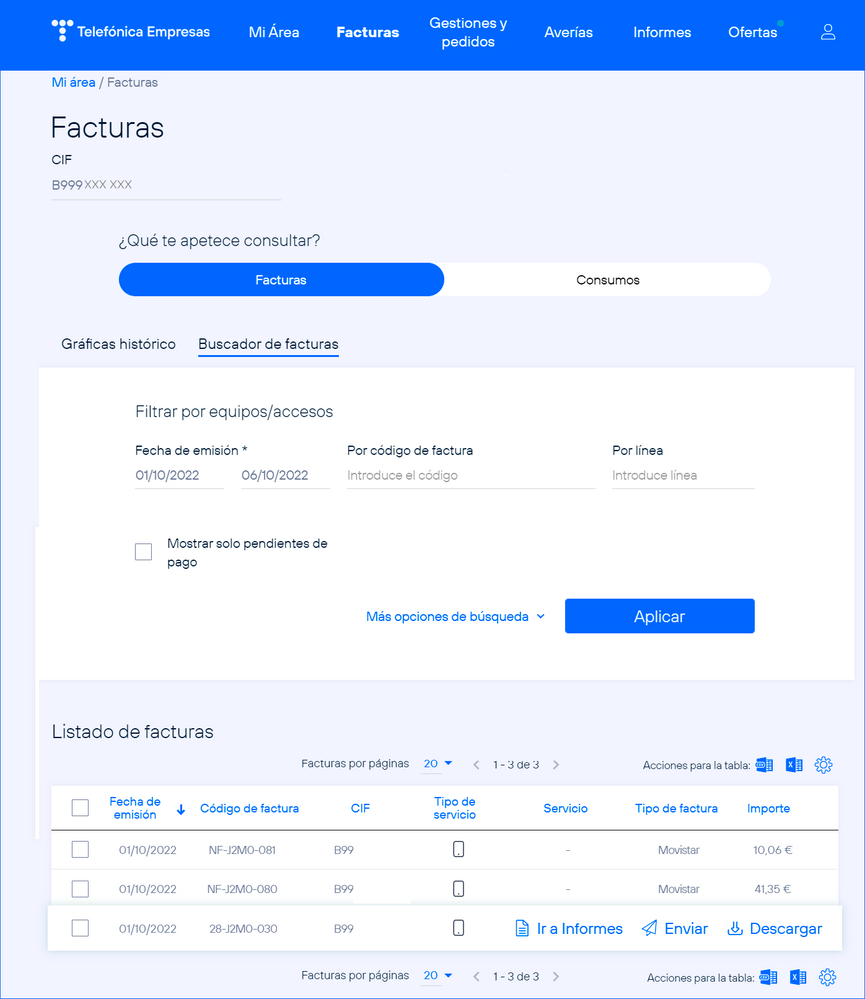Image resolution: width=865 pixels, height=999 pixels.
Task: Click the Telefónica Empresas logo
Action: [x=131, y=31]
